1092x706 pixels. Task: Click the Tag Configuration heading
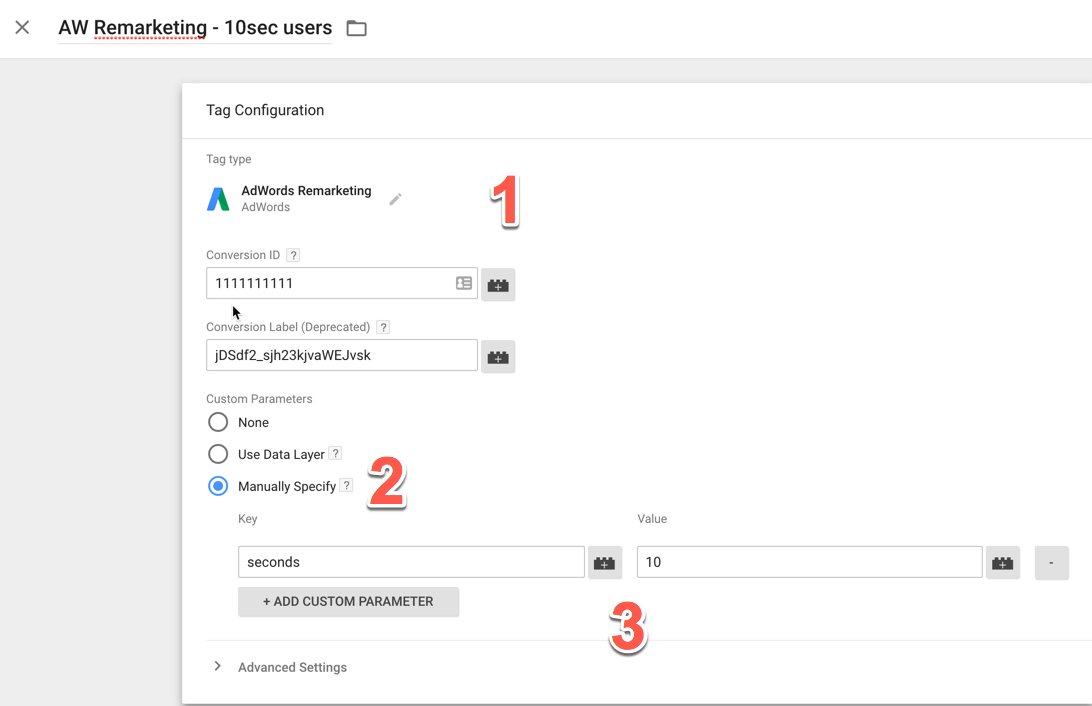tap(265, 110)
